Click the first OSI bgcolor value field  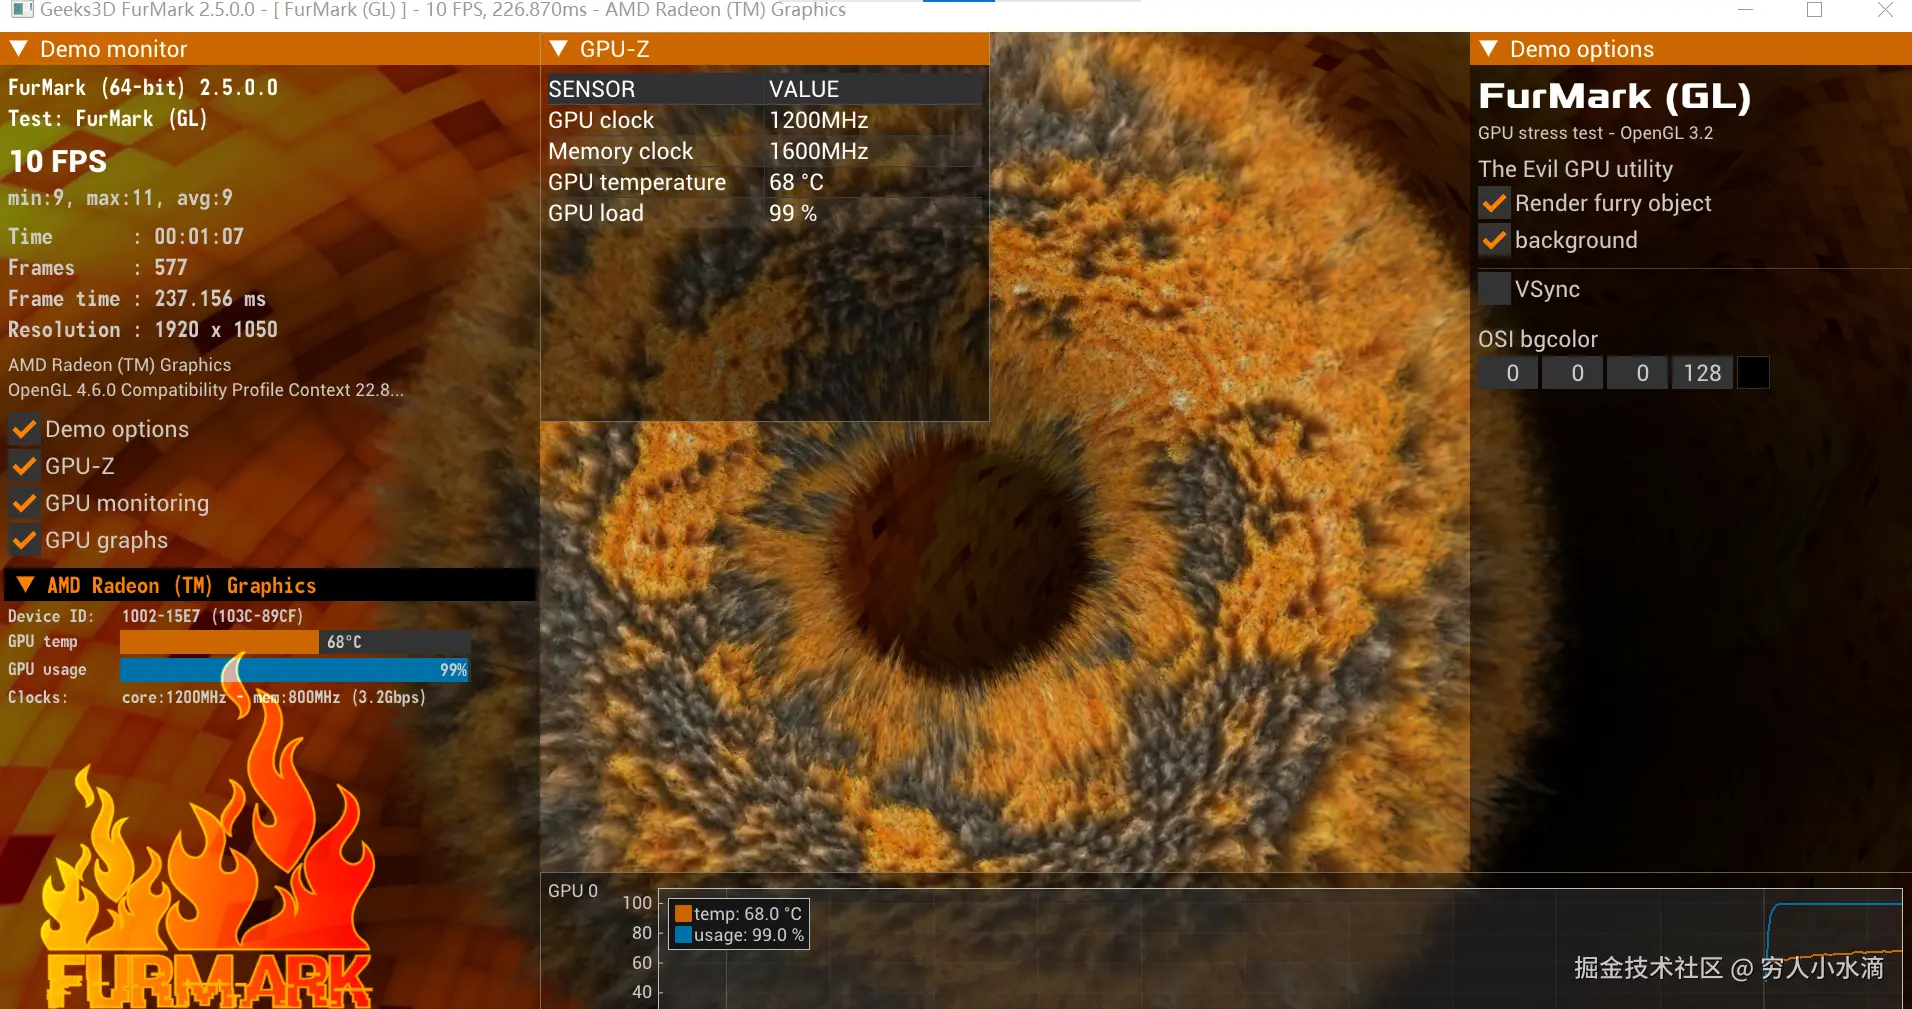1508,373
